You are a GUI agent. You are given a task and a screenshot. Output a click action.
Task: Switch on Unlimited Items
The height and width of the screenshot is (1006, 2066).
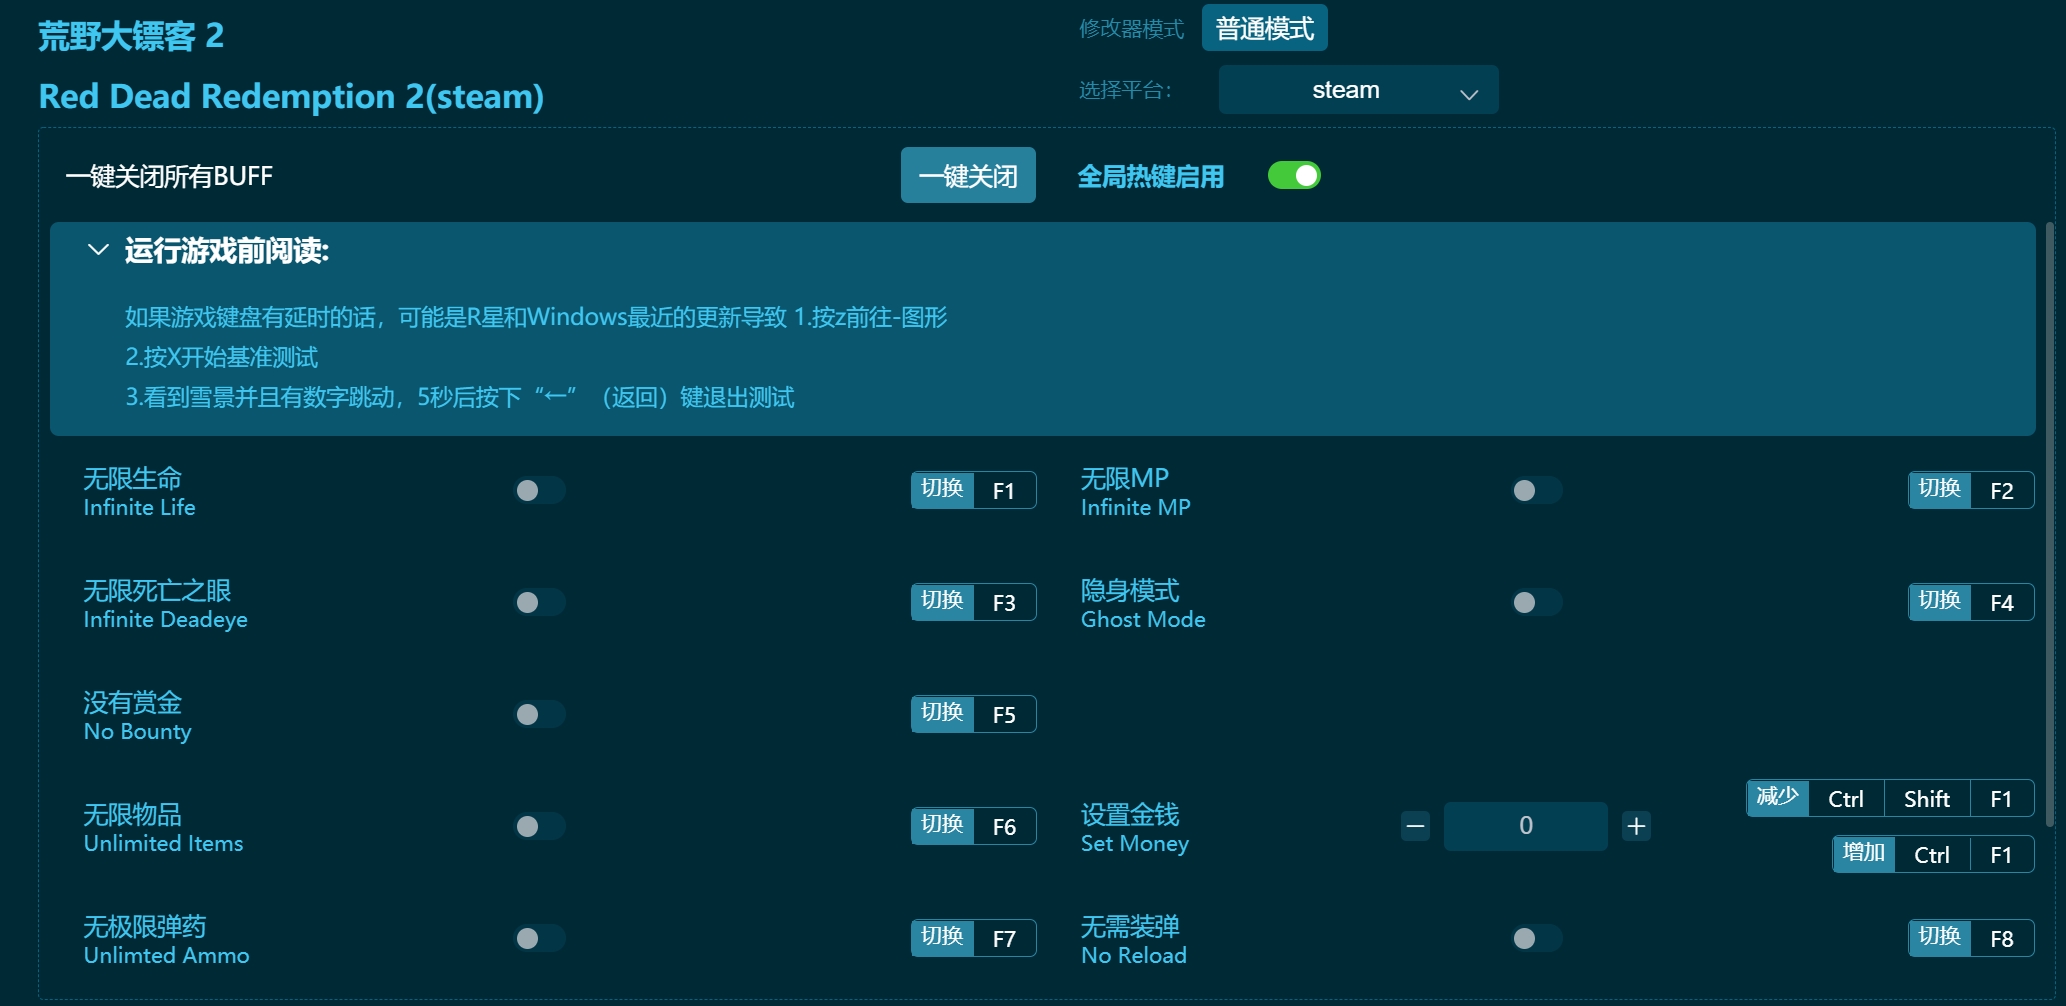tap(540, 826)
